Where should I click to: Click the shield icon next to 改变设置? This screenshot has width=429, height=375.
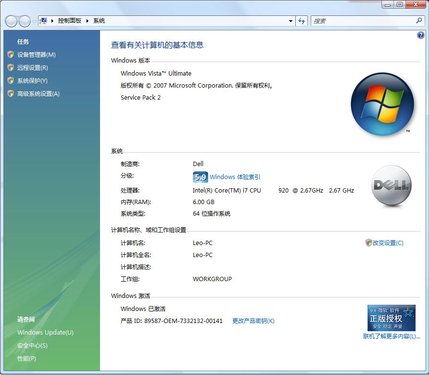369,243
